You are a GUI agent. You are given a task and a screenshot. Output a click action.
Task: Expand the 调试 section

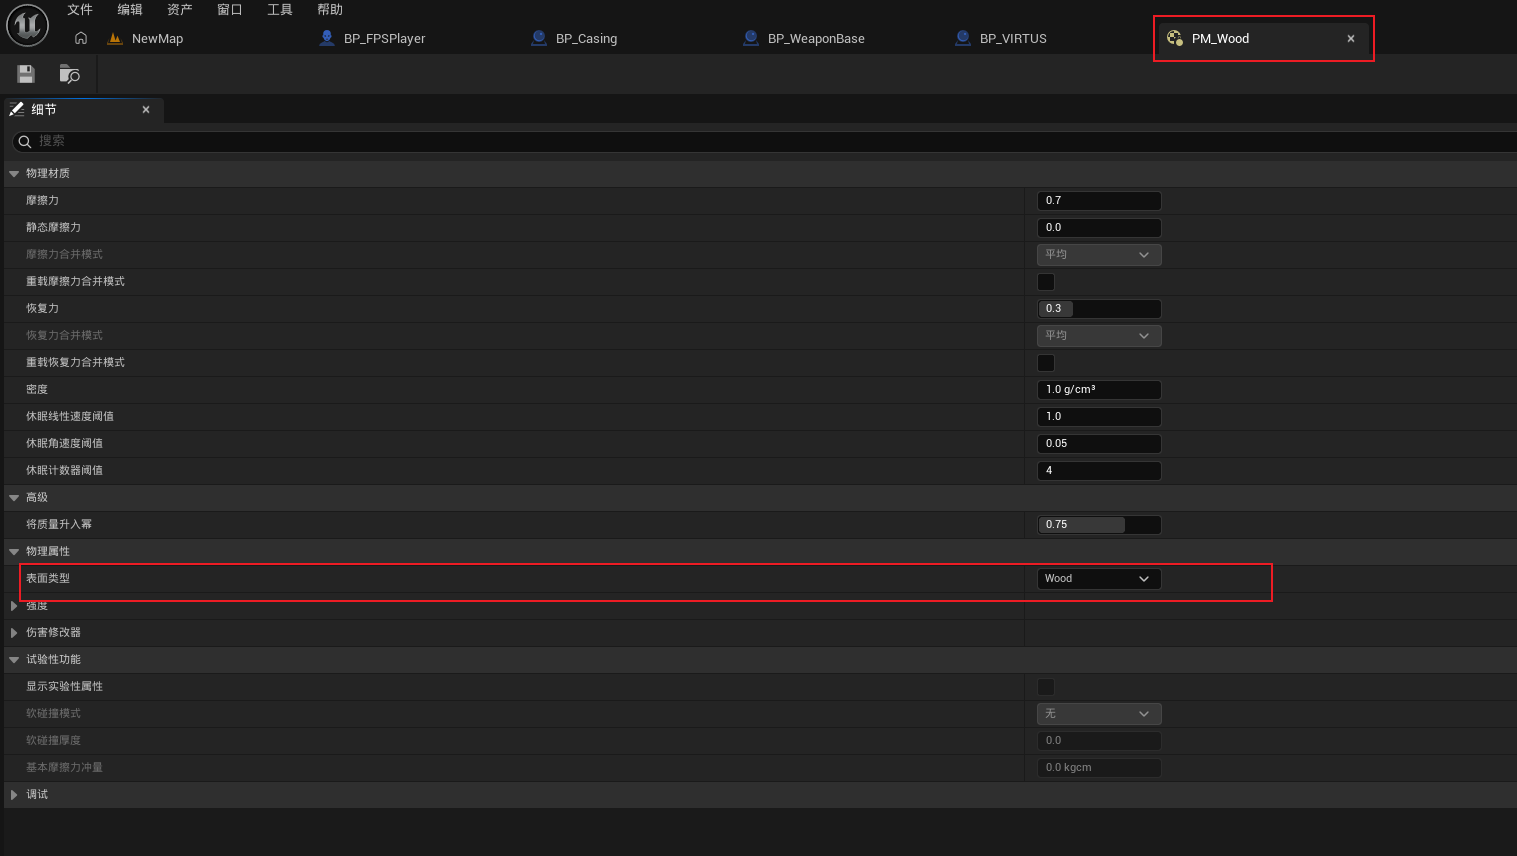14,795
